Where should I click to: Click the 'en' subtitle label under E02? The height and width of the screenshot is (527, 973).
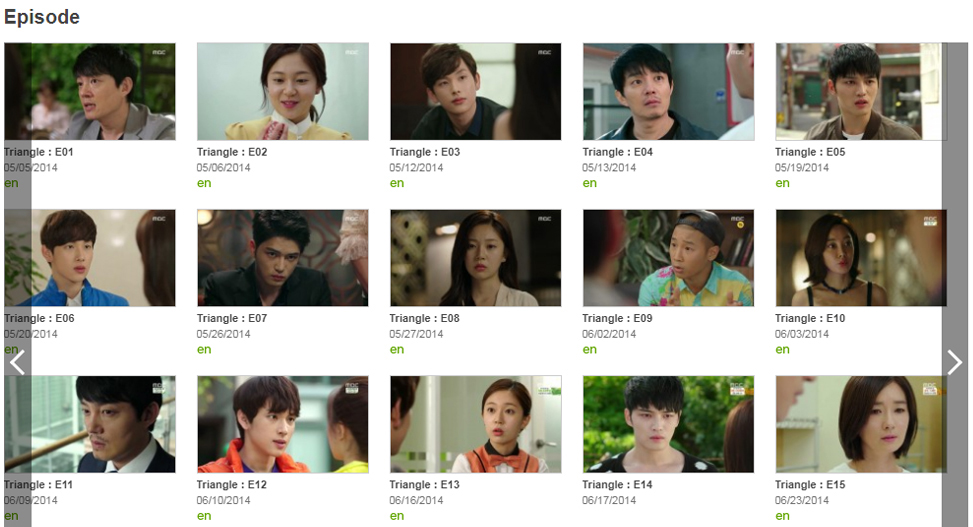point(204,183)
